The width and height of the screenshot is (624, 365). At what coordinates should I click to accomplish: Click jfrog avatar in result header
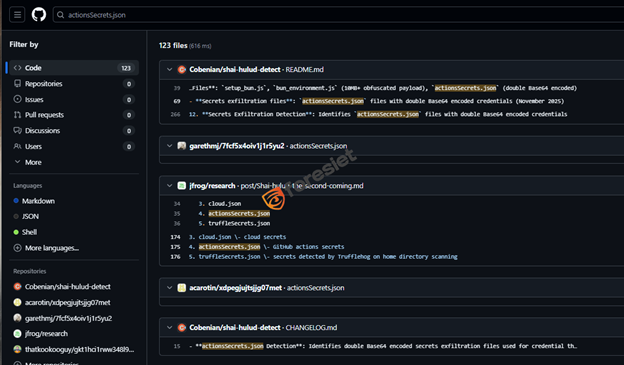click(182, 186)
